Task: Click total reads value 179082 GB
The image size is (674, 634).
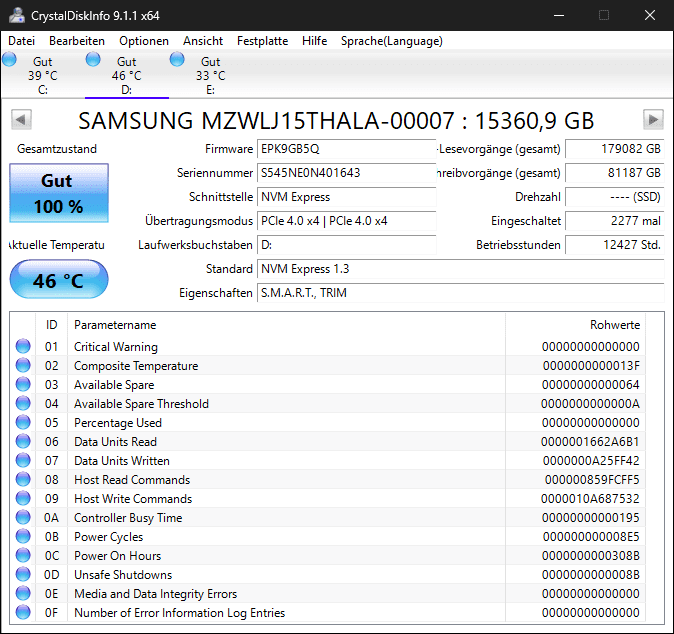Action: click(615, 149)
